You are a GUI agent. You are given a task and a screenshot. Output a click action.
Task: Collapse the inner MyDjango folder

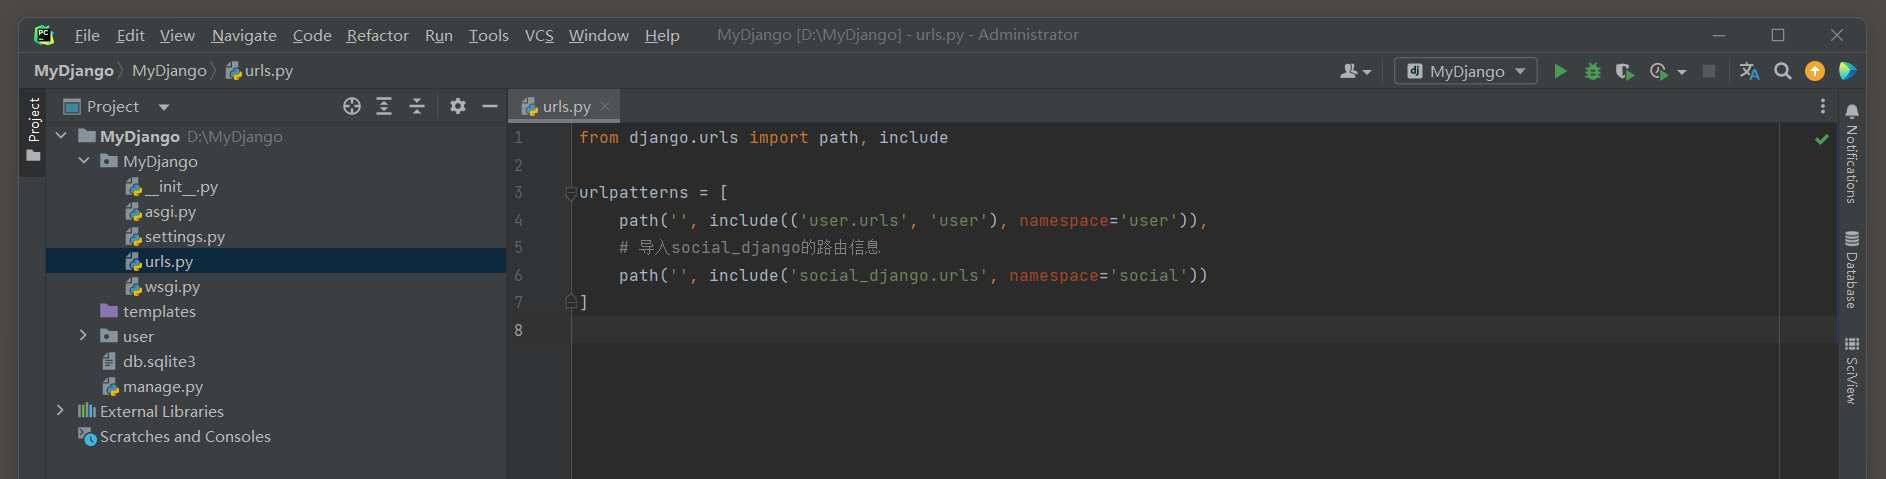click(84, 160)
